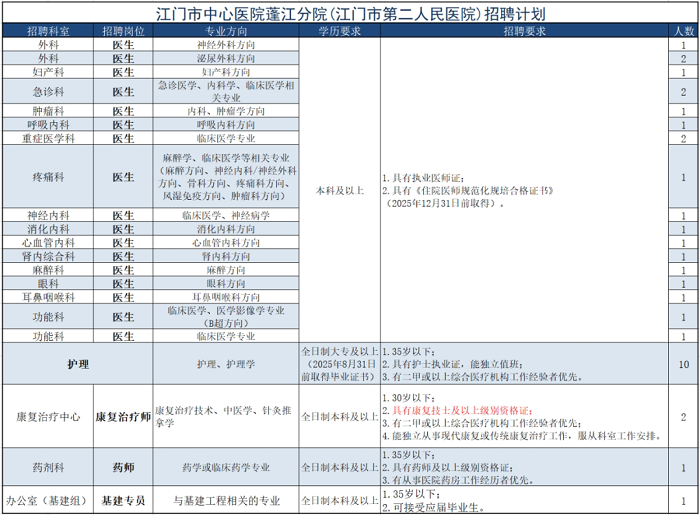Select the 药学或临床药学专业 cell
The image size is (700, 515).
pyautogui.click(x=226, y=467)
